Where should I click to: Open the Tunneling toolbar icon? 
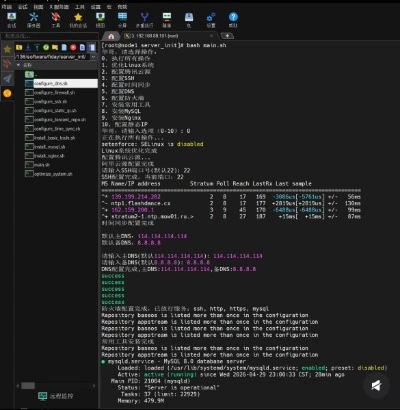pyautogui.click(x=167, y=19)
